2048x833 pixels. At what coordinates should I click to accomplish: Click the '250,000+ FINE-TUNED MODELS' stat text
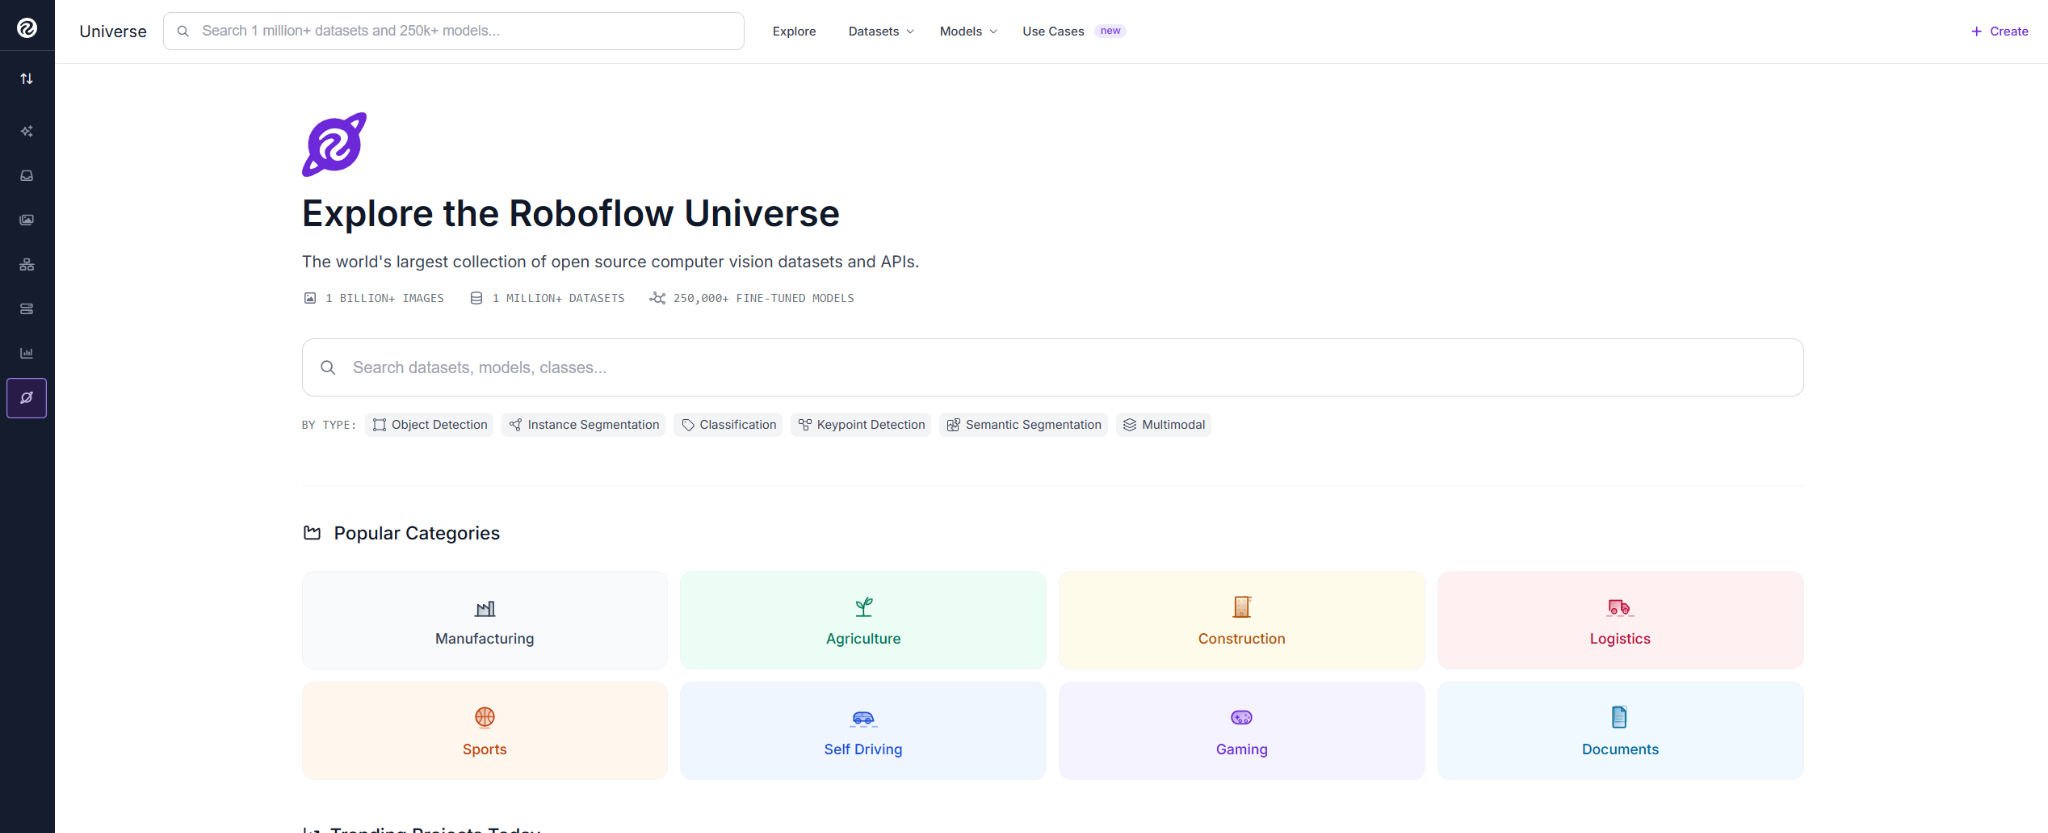pyautogui.click(x=764, y=298)
